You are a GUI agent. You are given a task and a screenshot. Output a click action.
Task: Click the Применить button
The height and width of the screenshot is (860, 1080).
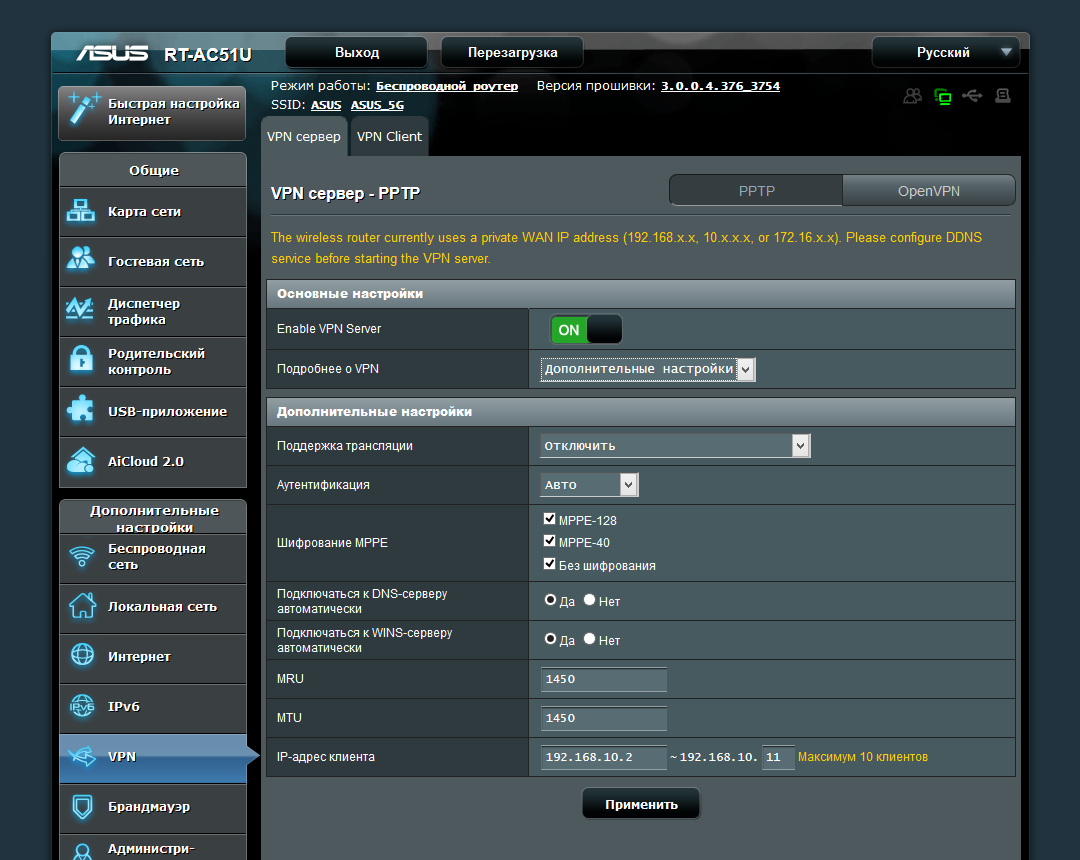coord(641,804)
